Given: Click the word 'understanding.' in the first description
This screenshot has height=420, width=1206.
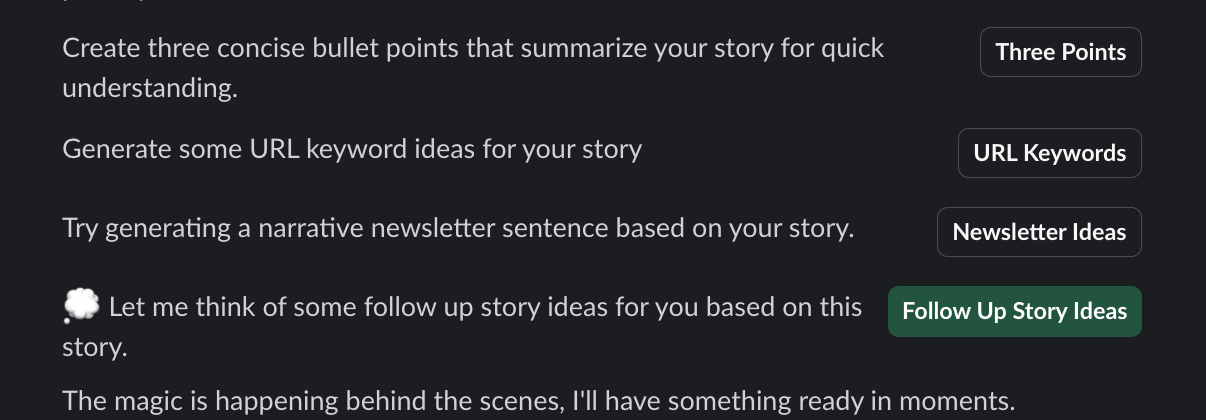Looking at the screenshot, I should (x=149, y=88).
